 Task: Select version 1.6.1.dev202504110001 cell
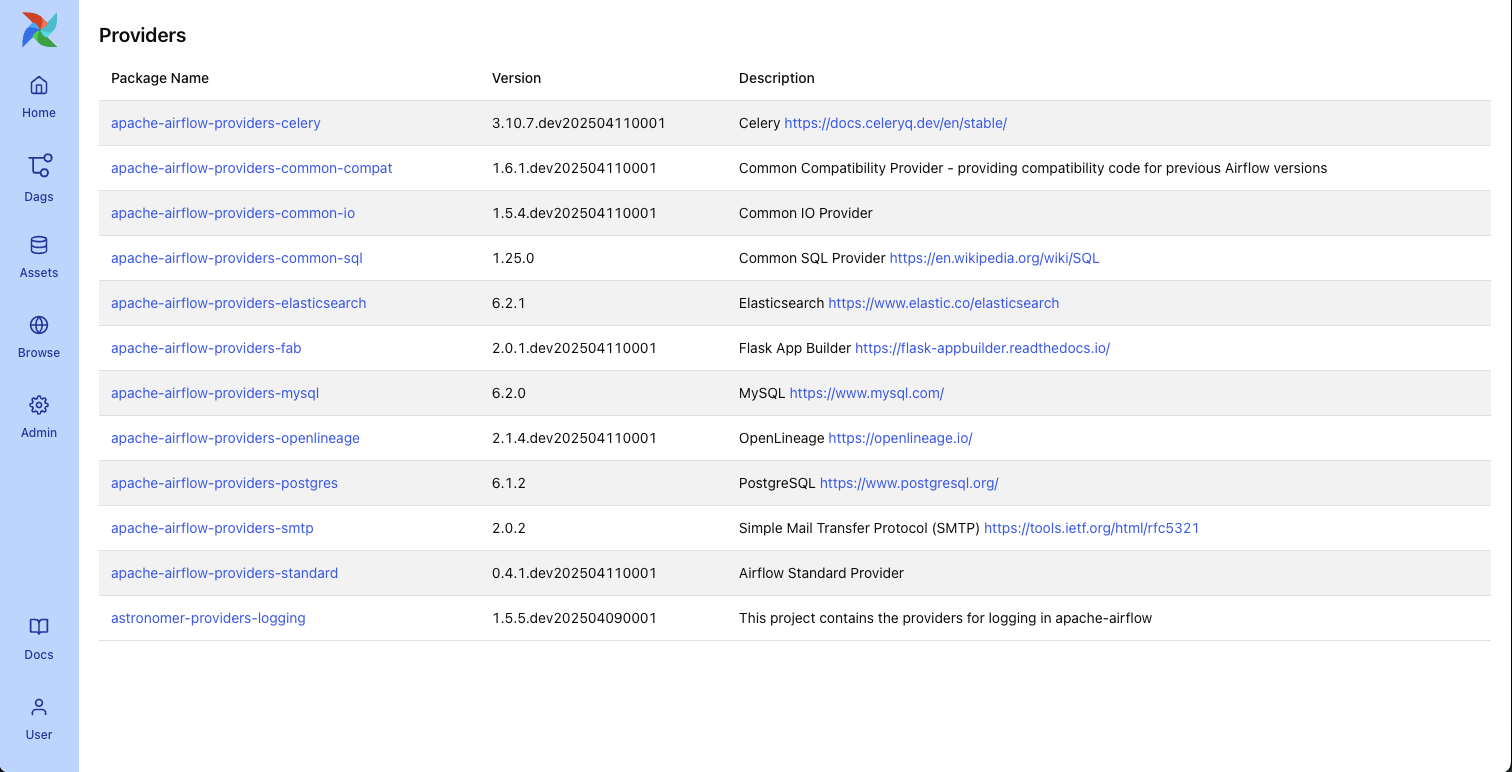574,168
